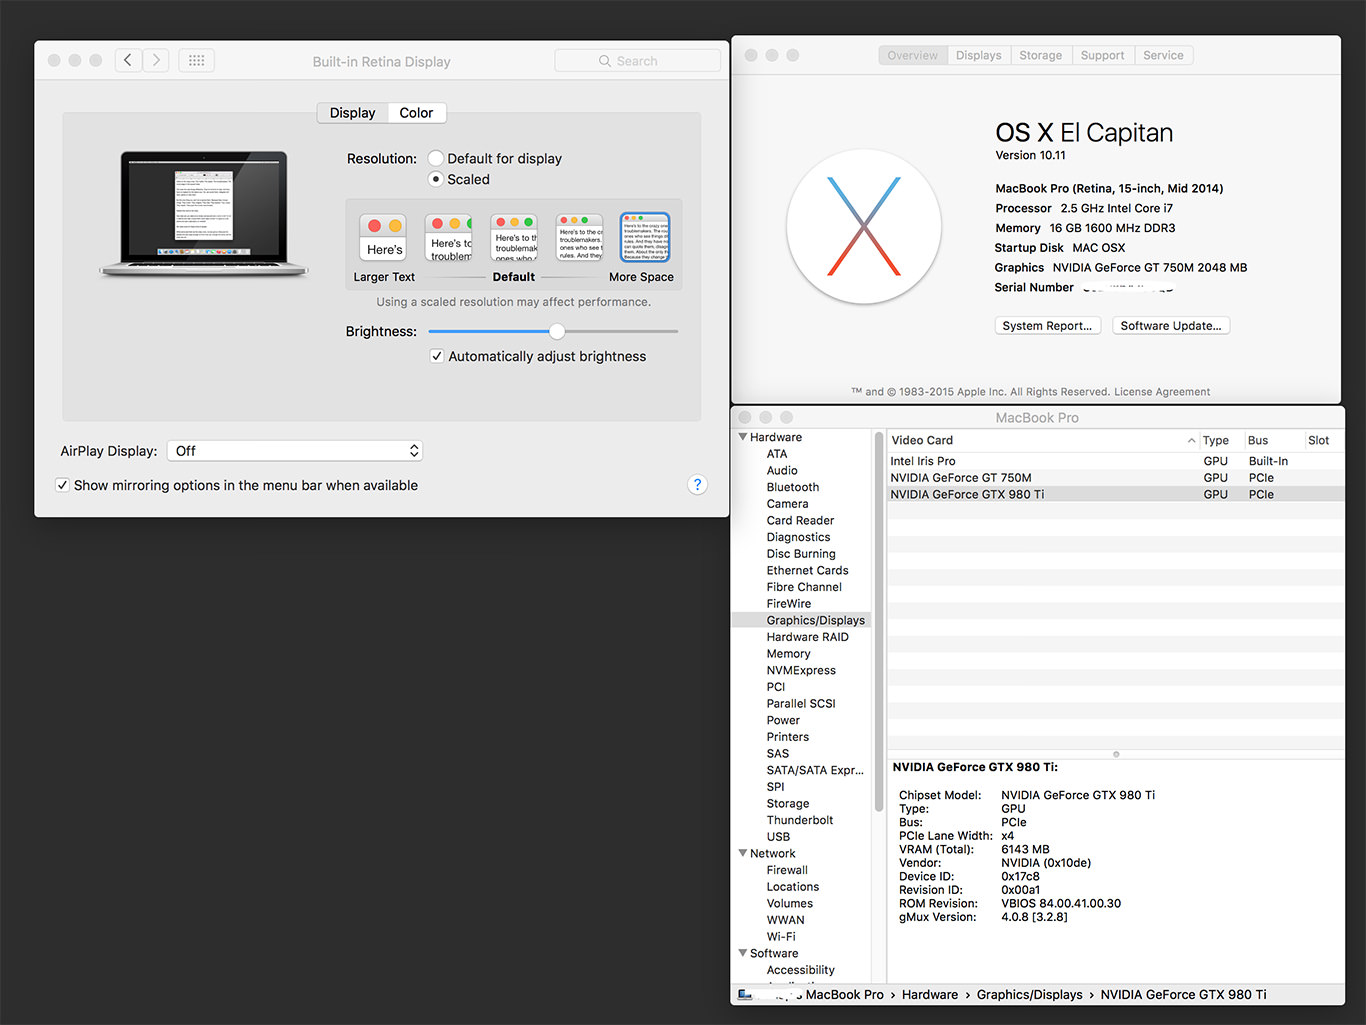The width and height of the screenshot is (1366, 1025).
Task: Select Wi-Fi under Network
Action: click(781, 937)
